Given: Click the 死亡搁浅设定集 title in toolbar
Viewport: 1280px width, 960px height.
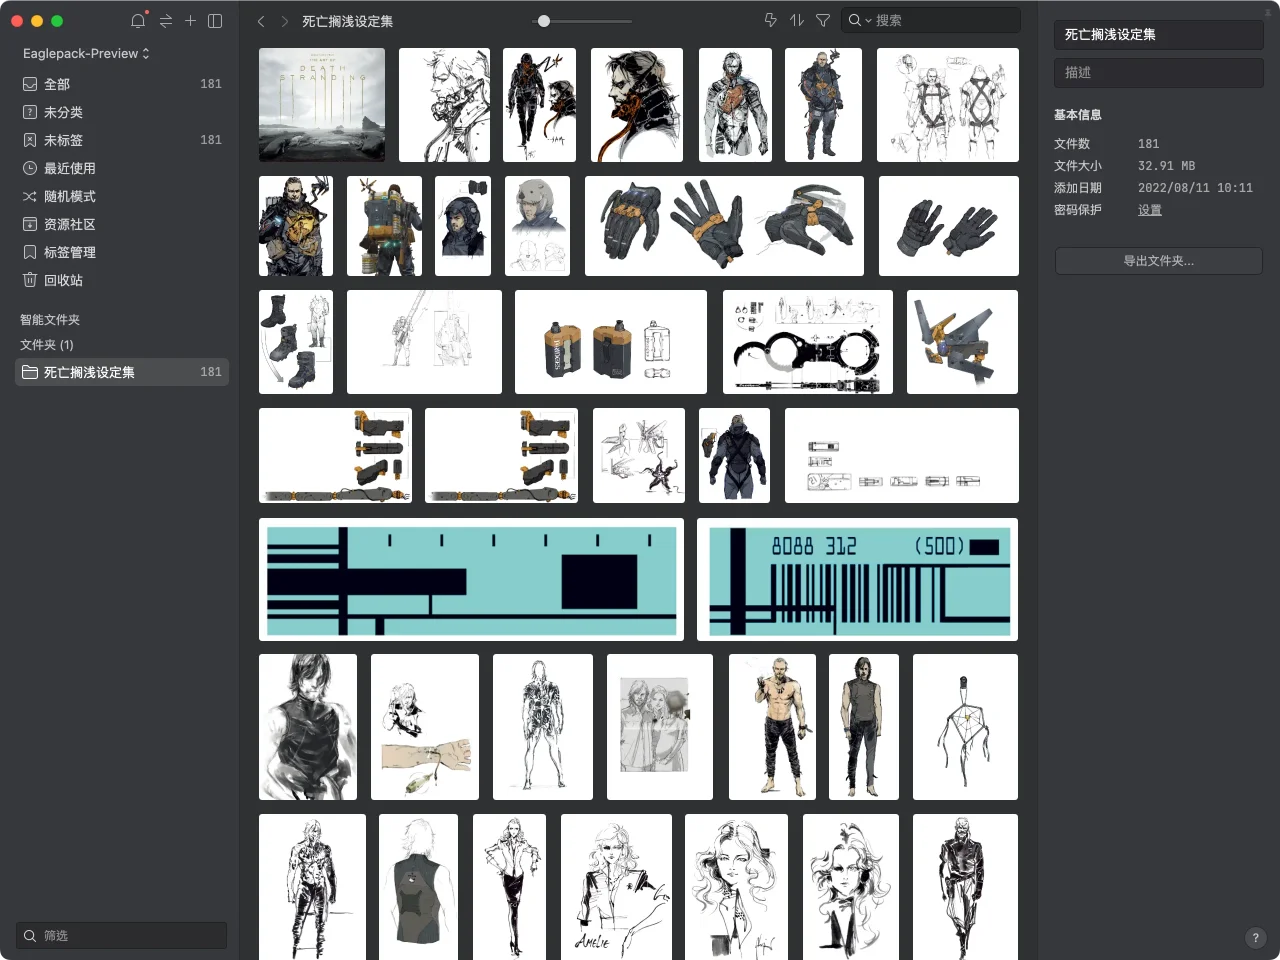Looking at the screenshot, I should (347, 21).
